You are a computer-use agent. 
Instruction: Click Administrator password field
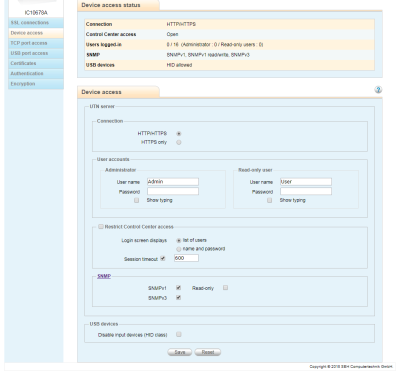coord(173,191)
